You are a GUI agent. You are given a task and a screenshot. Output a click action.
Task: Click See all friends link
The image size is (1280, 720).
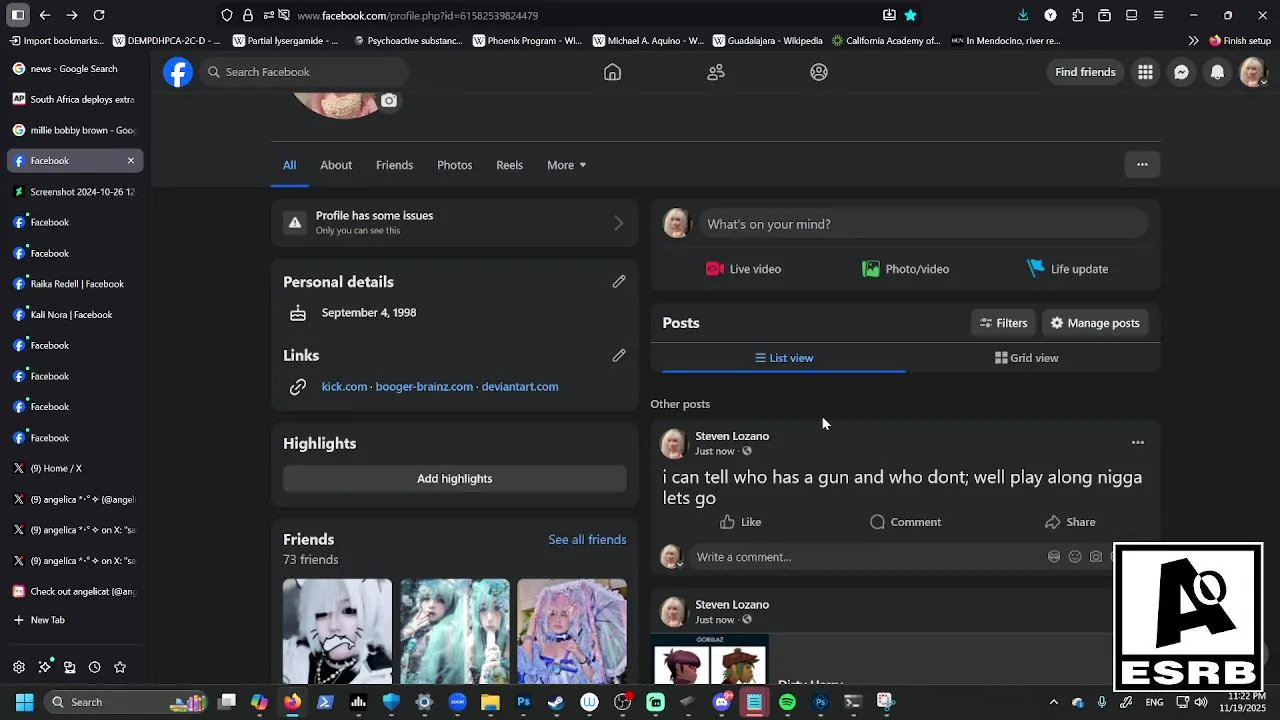coord(587,540)
